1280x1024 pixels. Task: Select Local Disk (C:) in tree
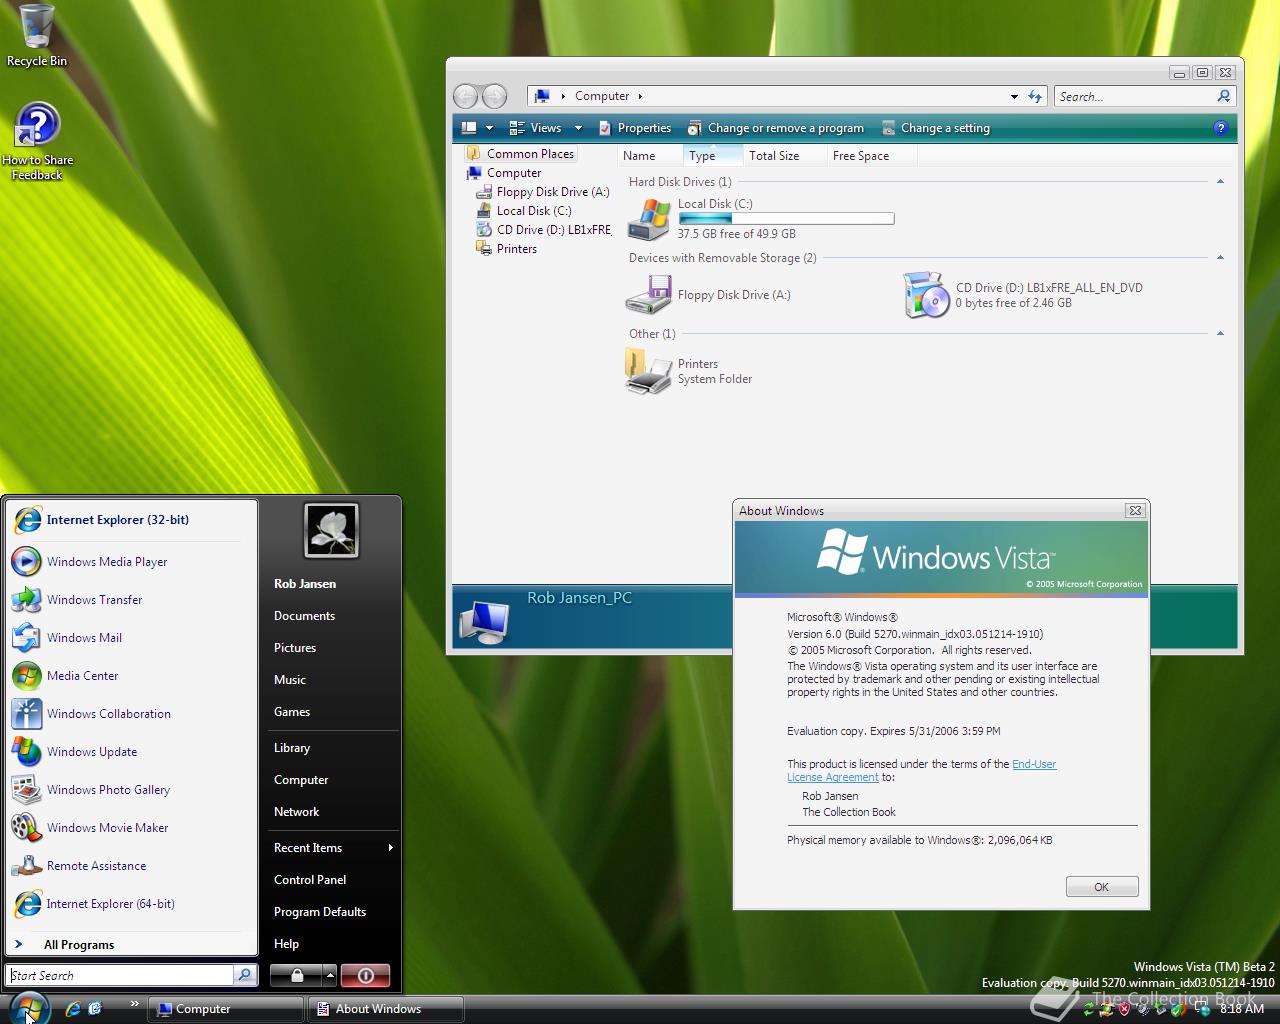point(524,211)
